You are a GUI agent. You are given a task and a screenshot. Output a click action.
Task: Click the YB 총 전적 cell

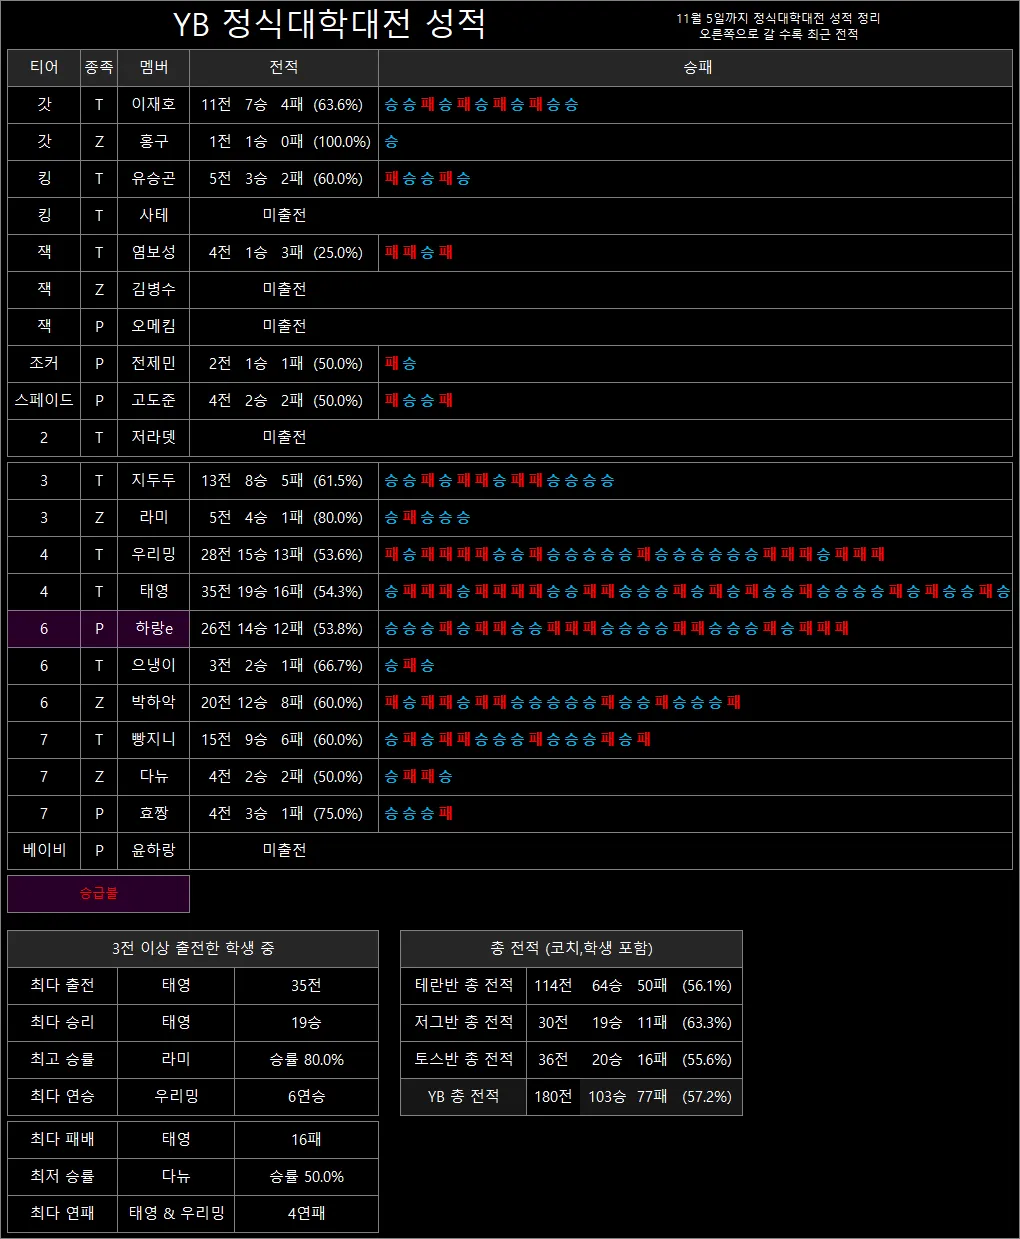(463, 1096)
